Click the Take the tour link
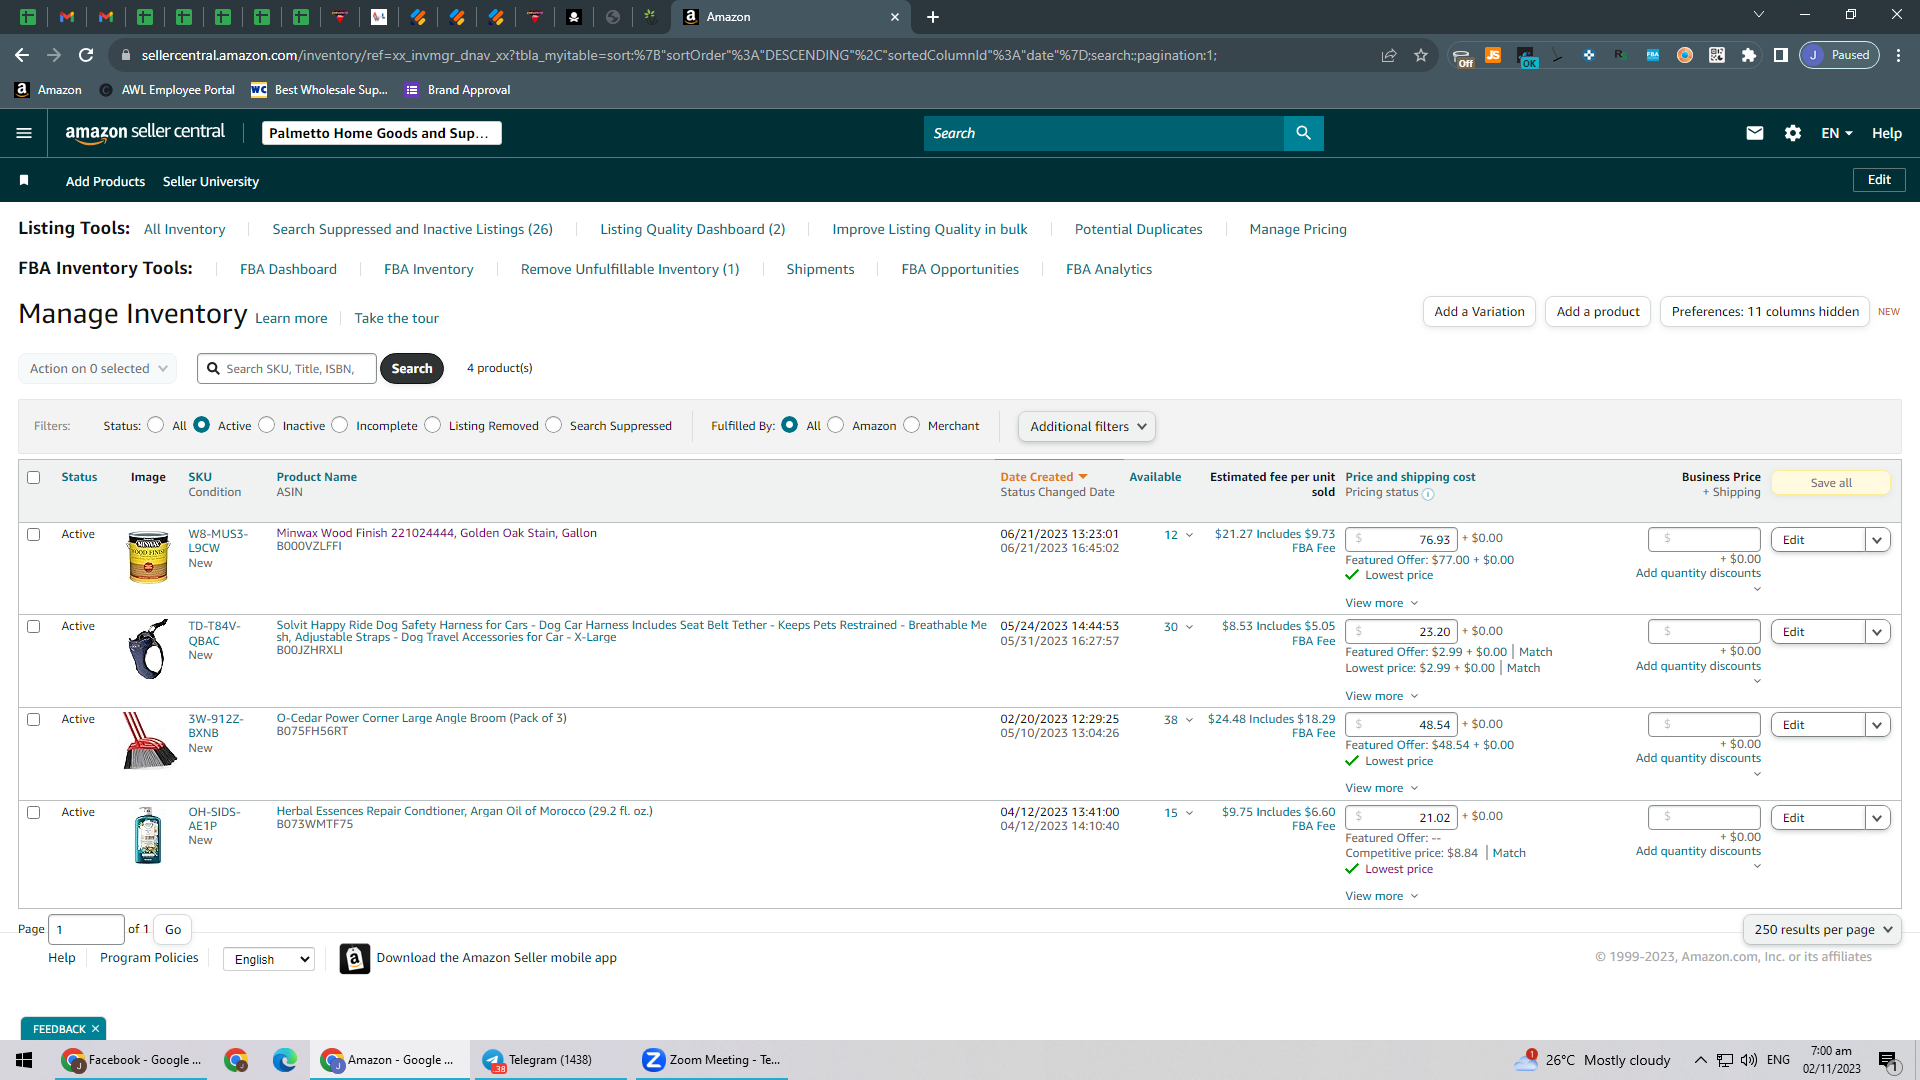The image size is (1920, 1080). [x=396, y=318]
